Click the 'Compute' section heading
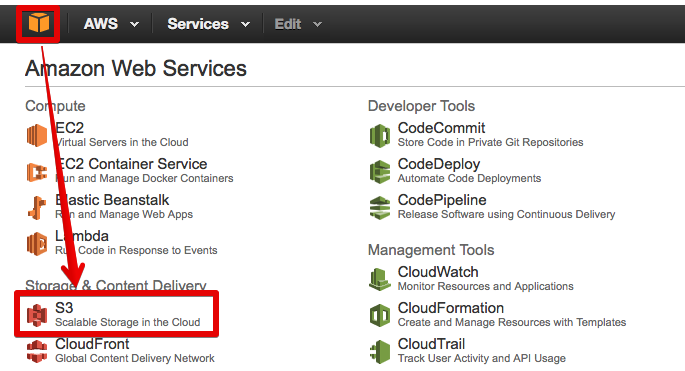Screen dimensions: 685x371 point(55,106)
